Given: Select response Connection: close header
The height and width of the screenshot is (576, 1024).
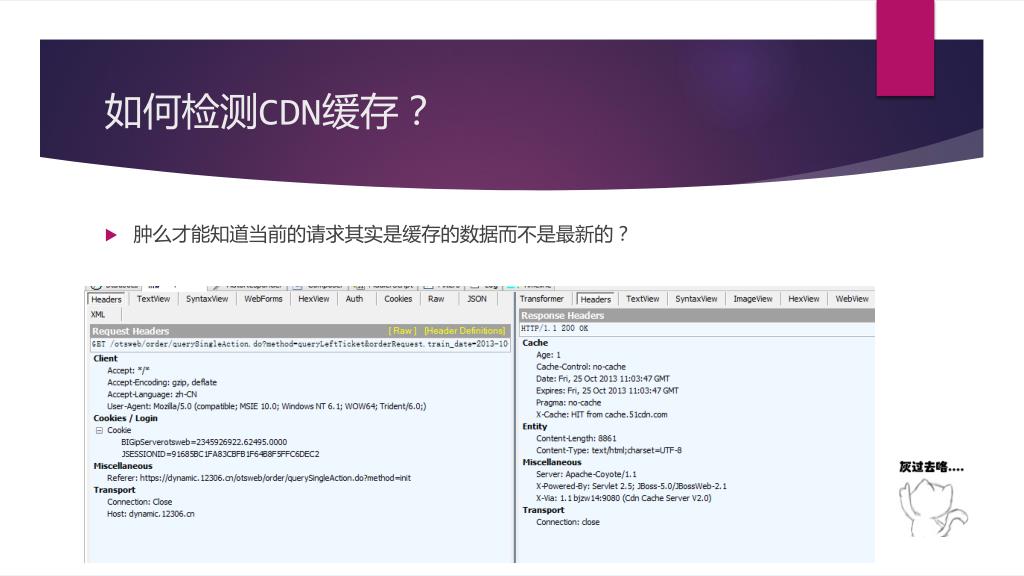Looking at the screenshot, I should 568,522.
